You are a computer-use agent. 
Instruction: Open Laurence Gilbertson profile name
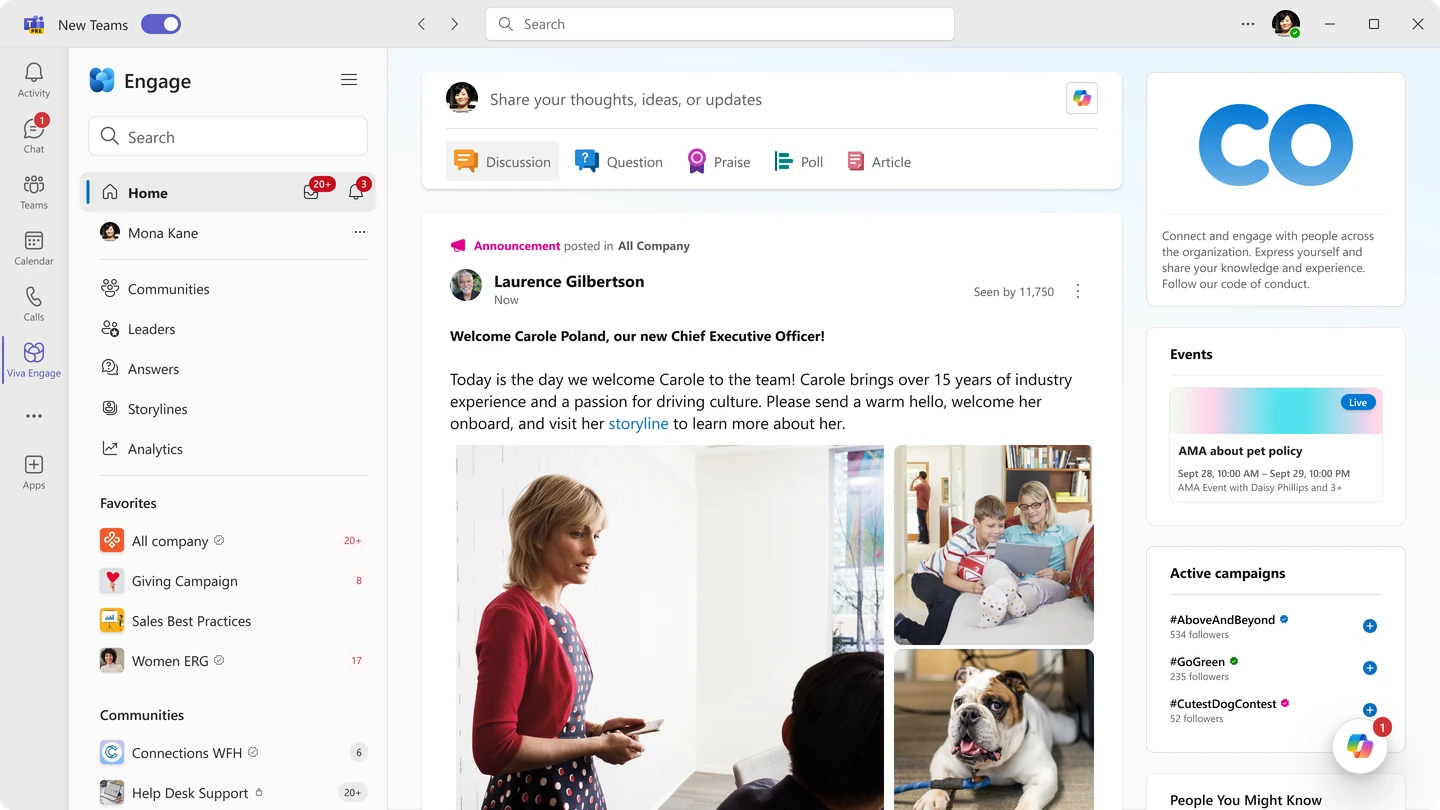pyautogui.click(x=569, y=281)
